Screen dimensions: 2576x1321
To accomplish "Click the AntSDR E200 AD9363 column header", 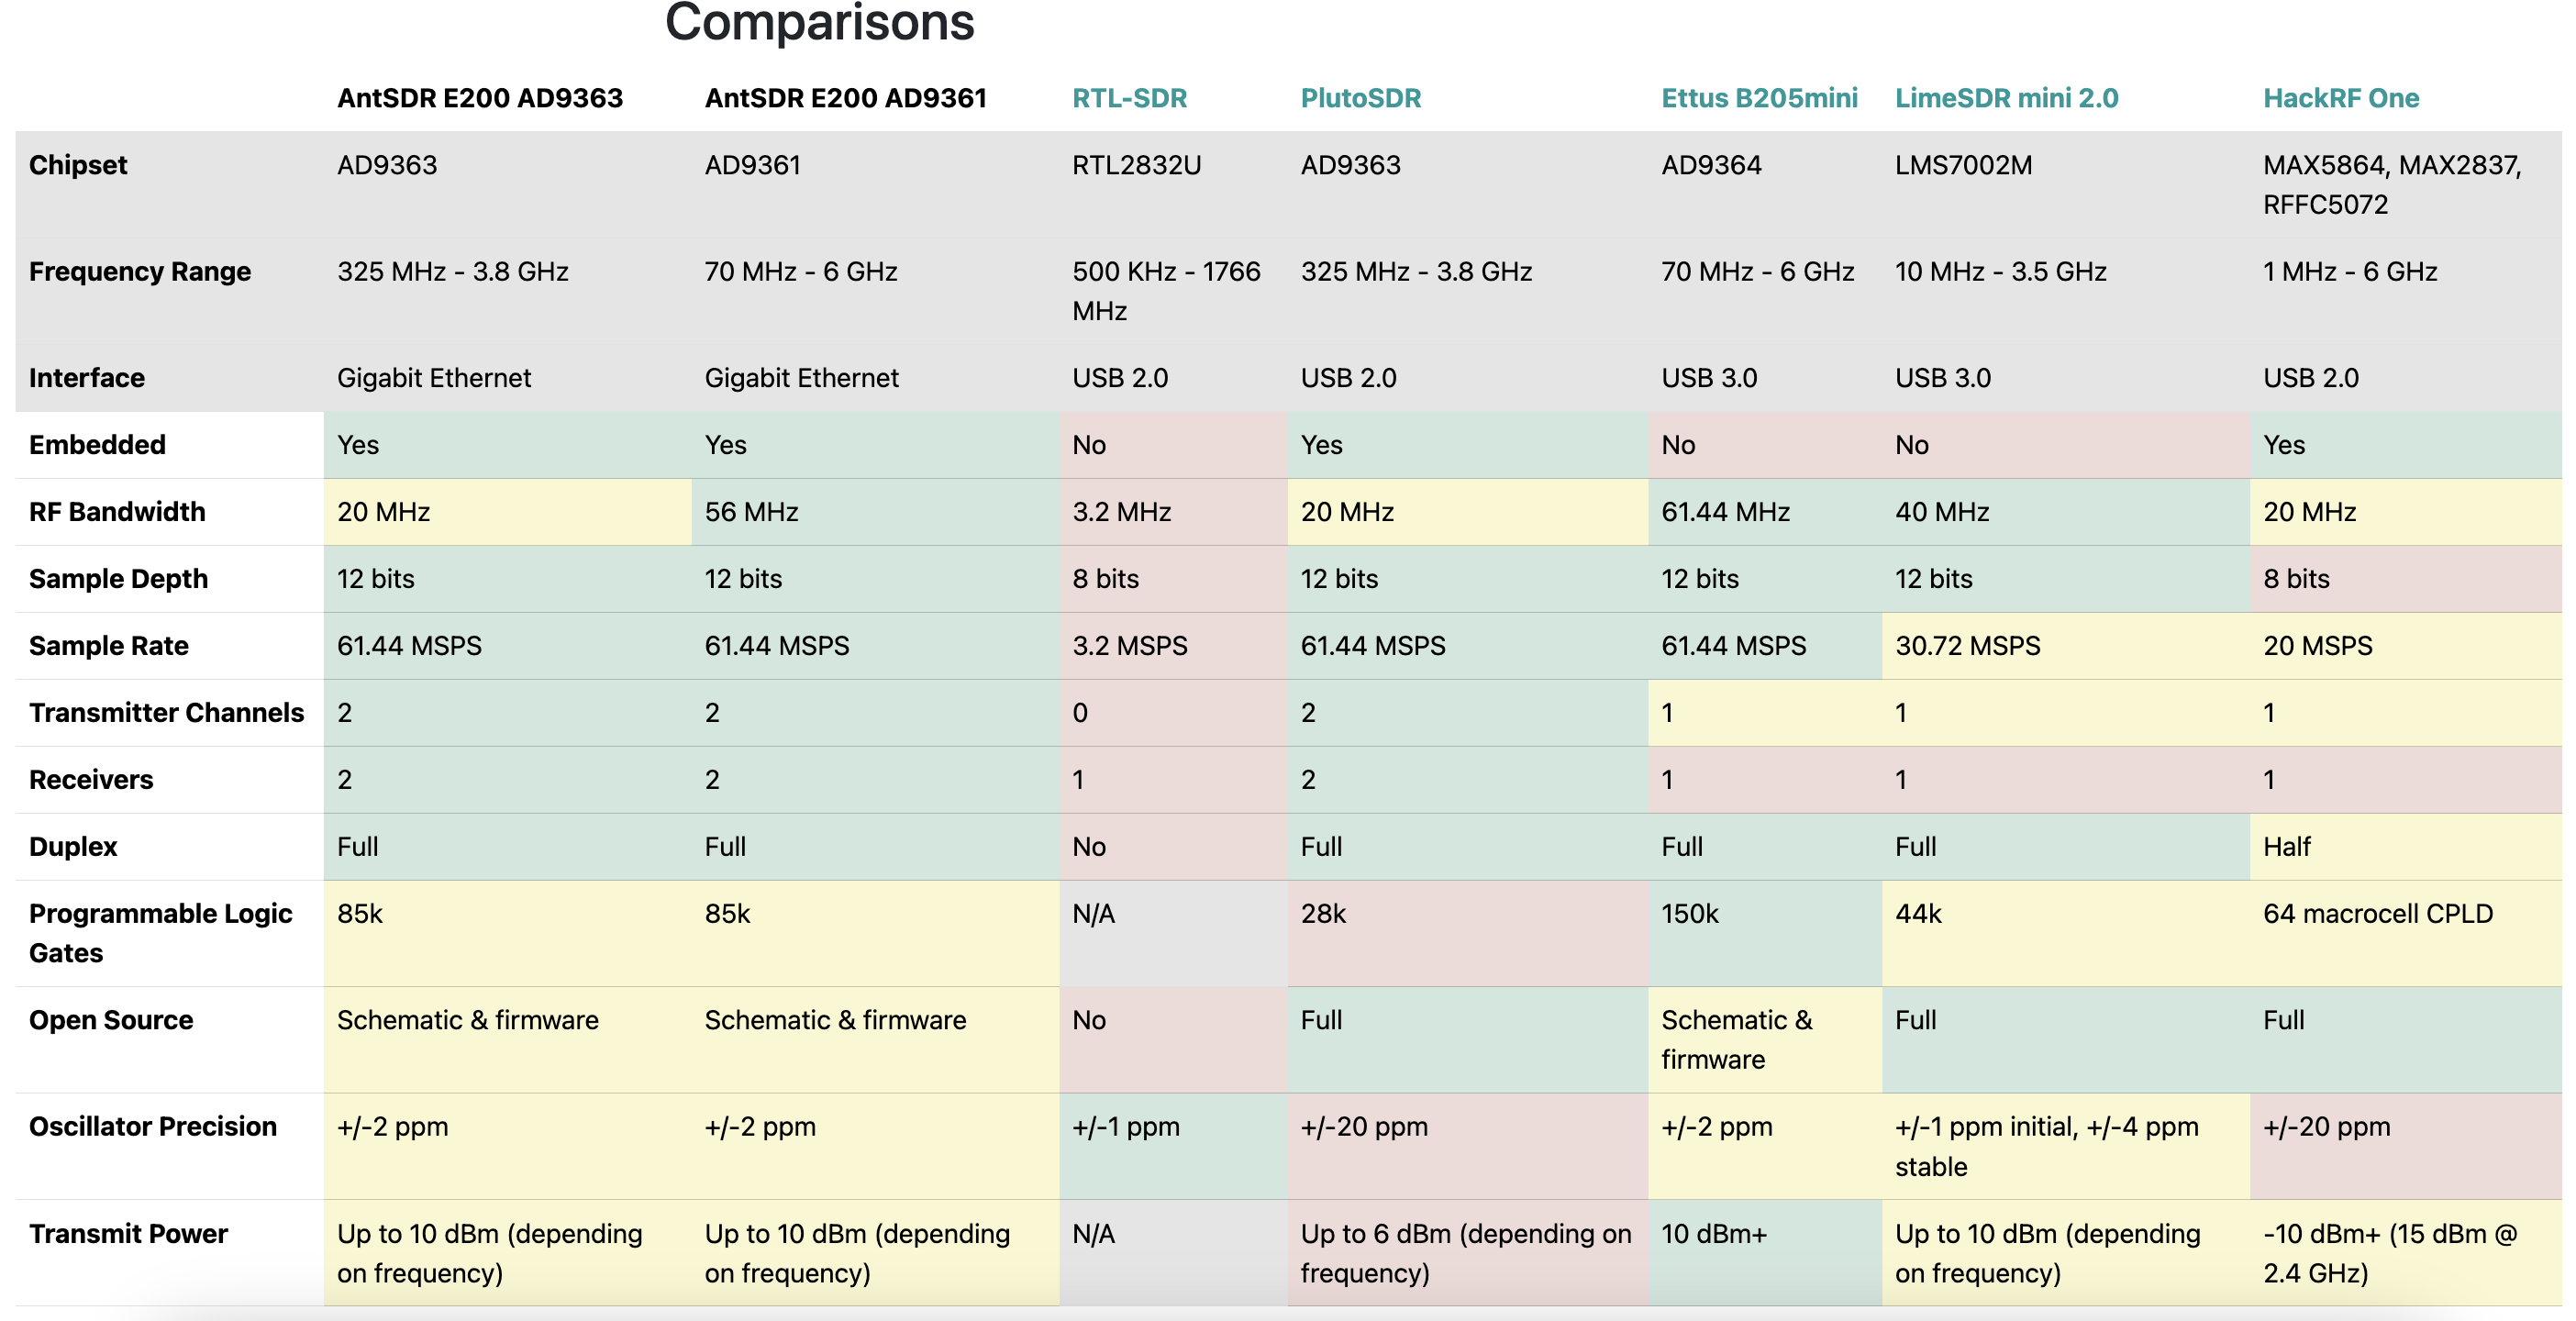I will coord(480,98).
